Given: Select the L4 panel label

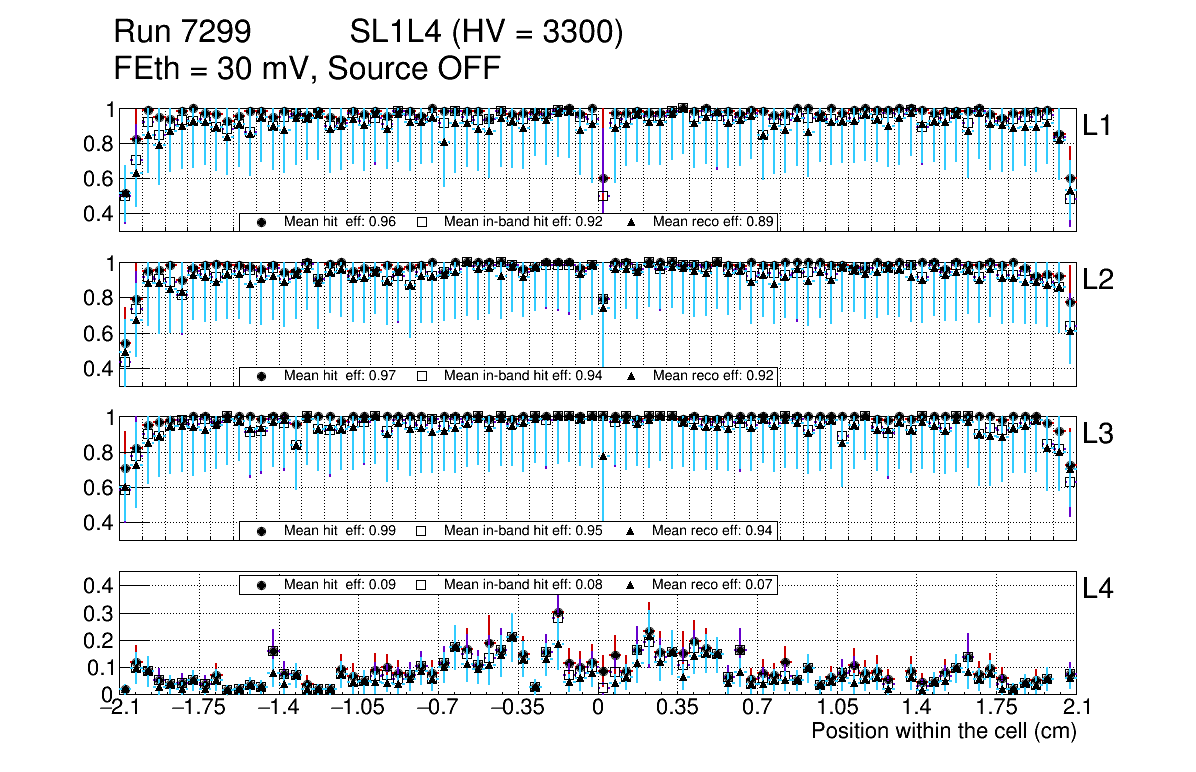Looking at the screenshot, I should tap(1098, 589).
